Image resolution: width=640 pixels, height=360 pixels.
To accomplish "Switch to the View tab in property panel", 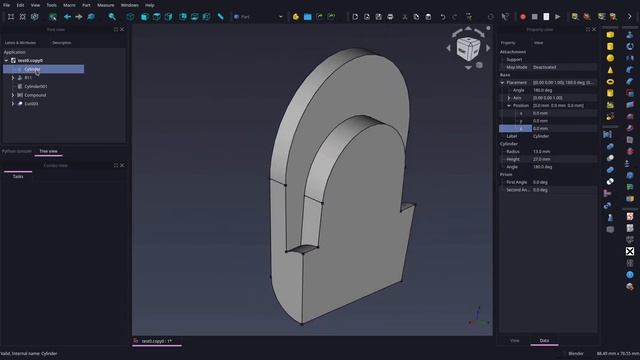I will coord(515,340).
